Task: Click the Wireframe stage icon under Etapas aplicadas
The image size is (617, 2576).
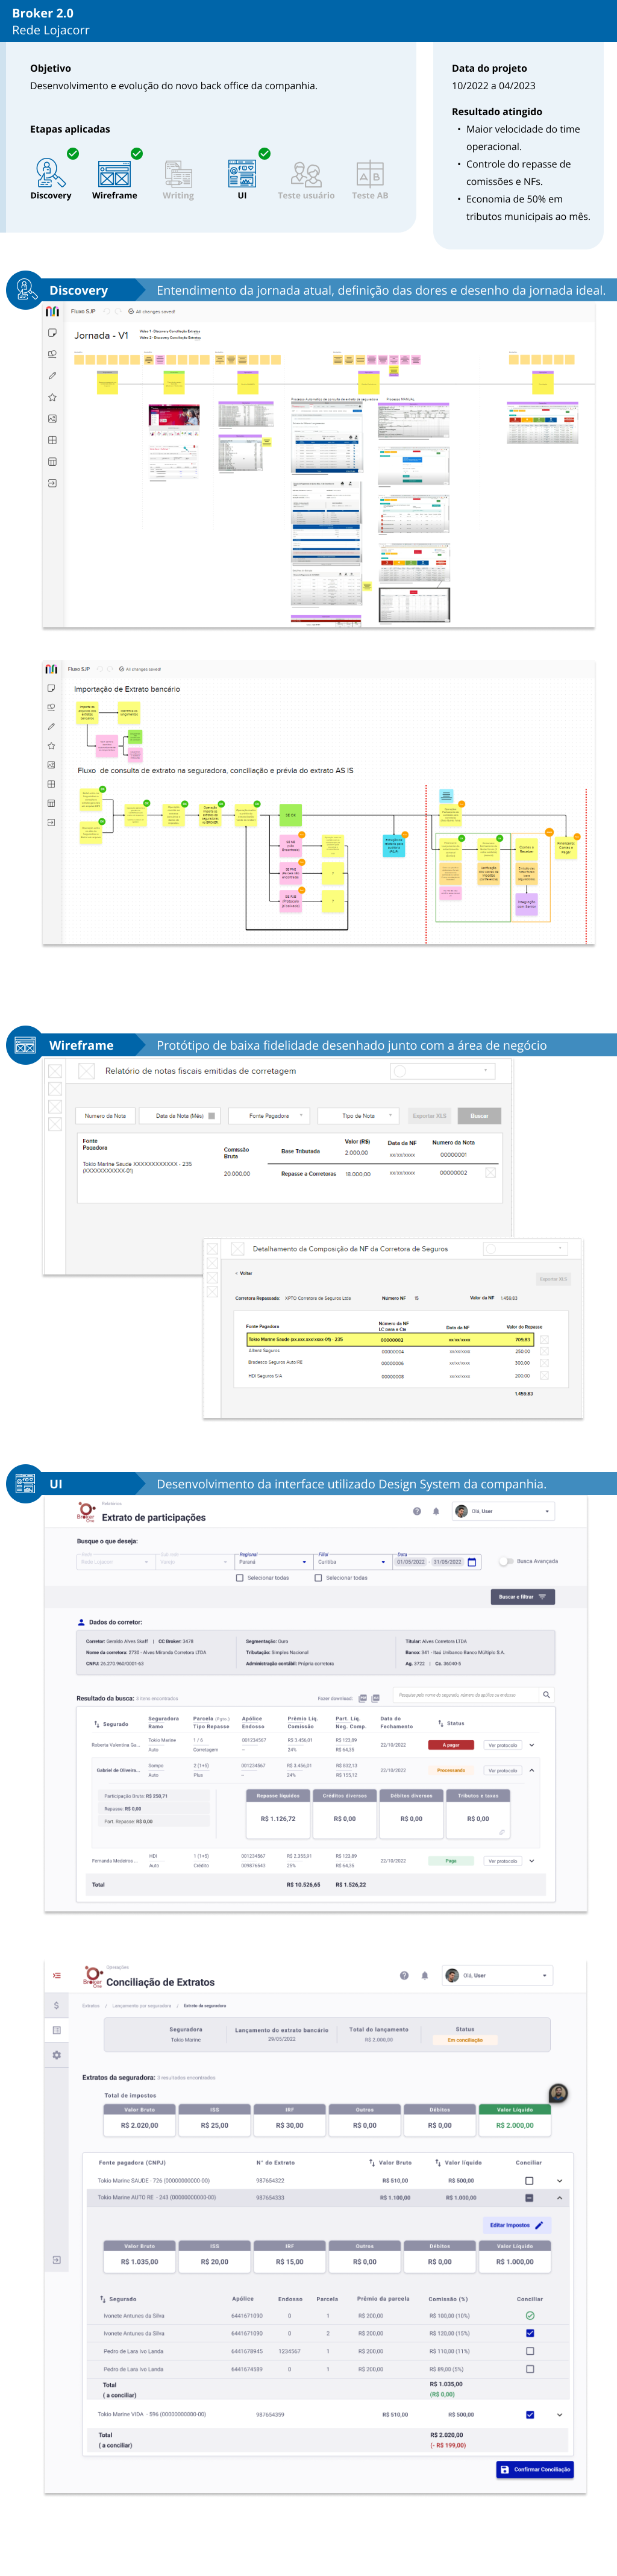Action: point(114,174)
